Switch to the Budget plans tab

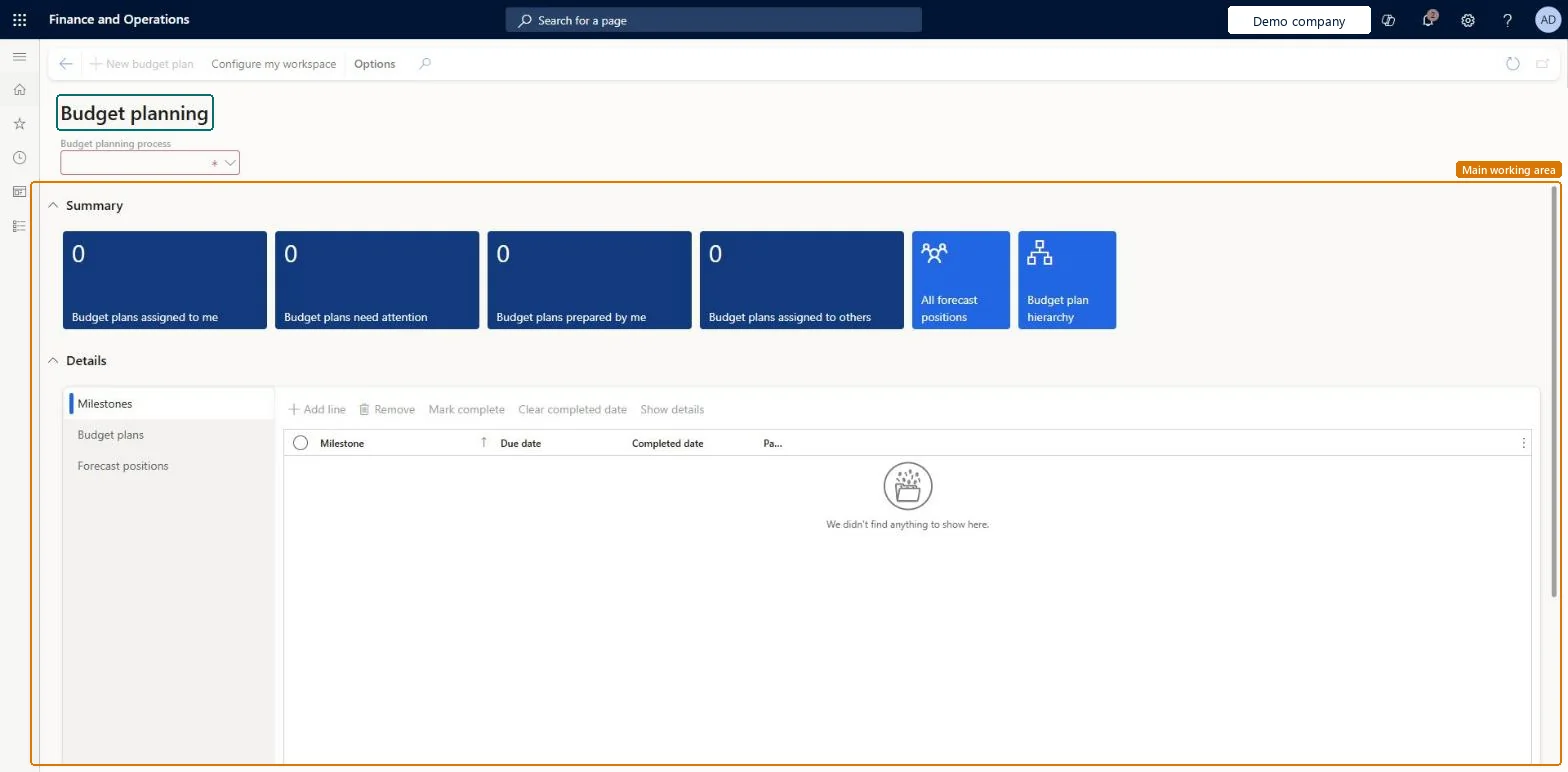coord(168,435)
